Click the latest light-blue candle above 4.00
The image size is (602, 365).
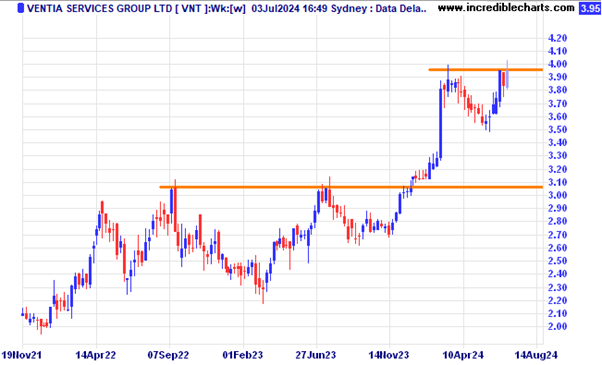click(507, 75)
